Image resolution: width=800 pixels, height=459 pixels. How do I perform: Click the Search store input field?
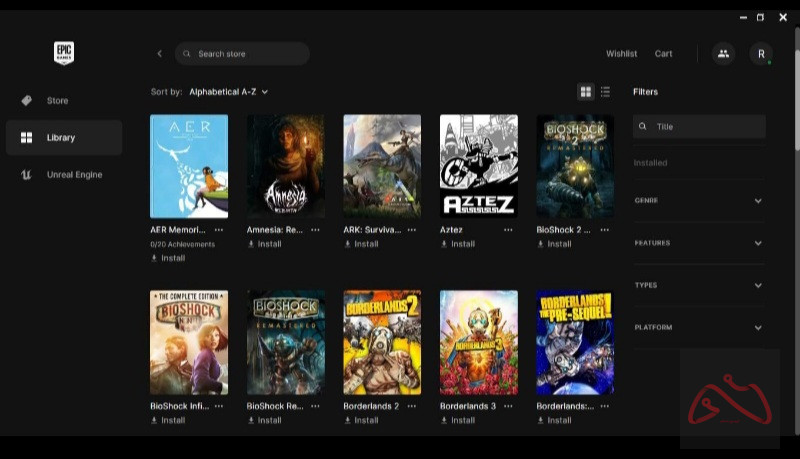point(250,54)
